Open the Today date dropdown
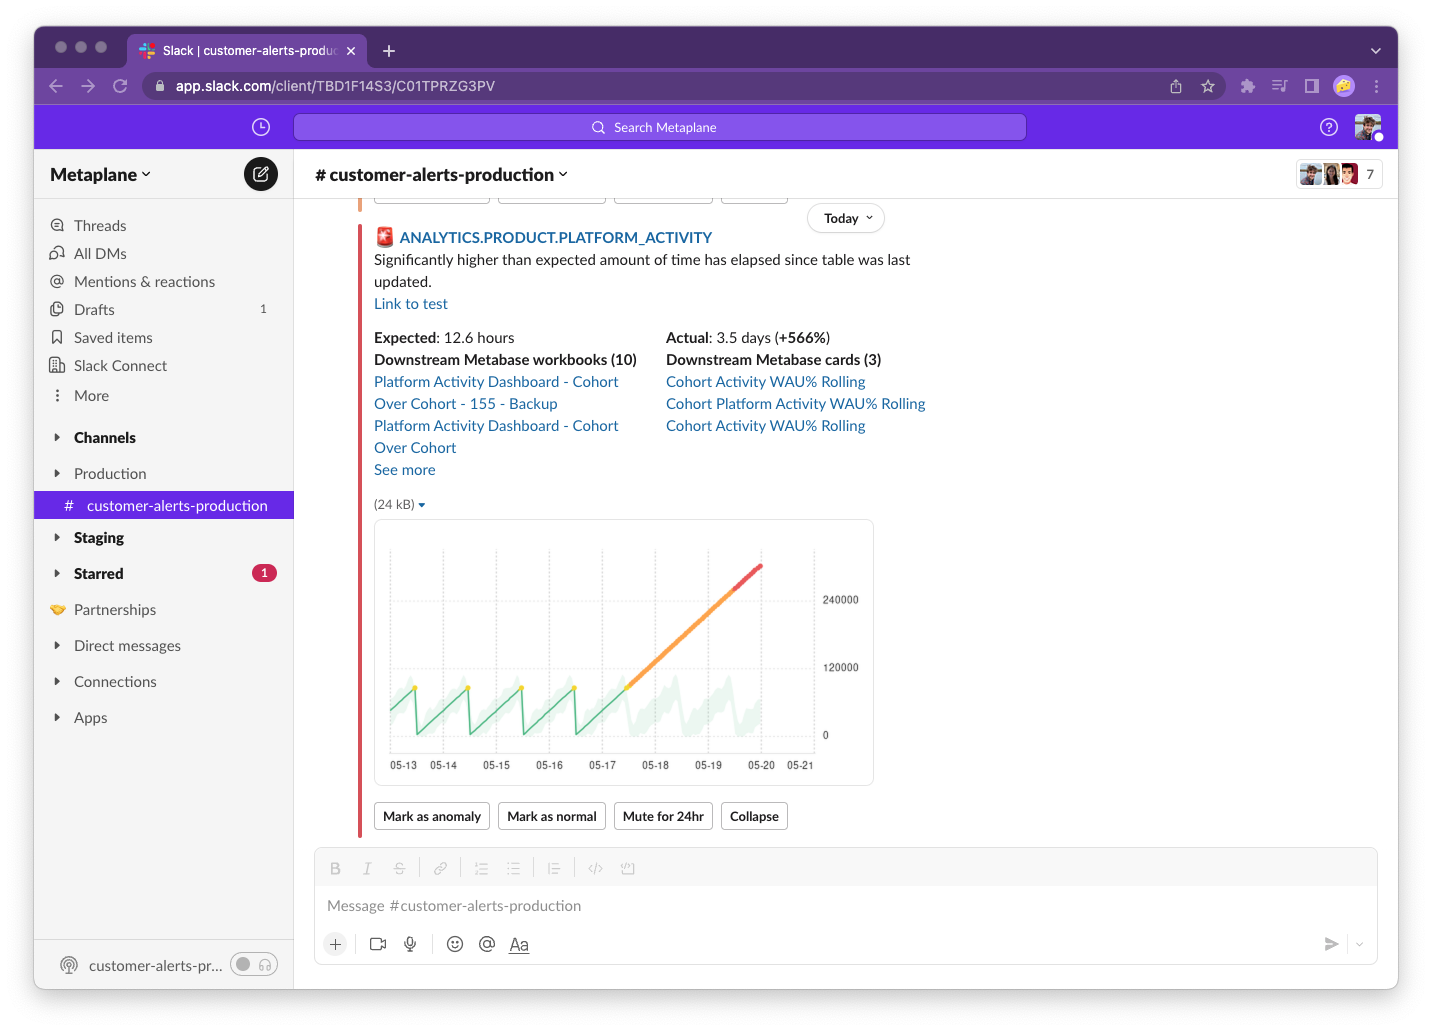 [845, 218]
